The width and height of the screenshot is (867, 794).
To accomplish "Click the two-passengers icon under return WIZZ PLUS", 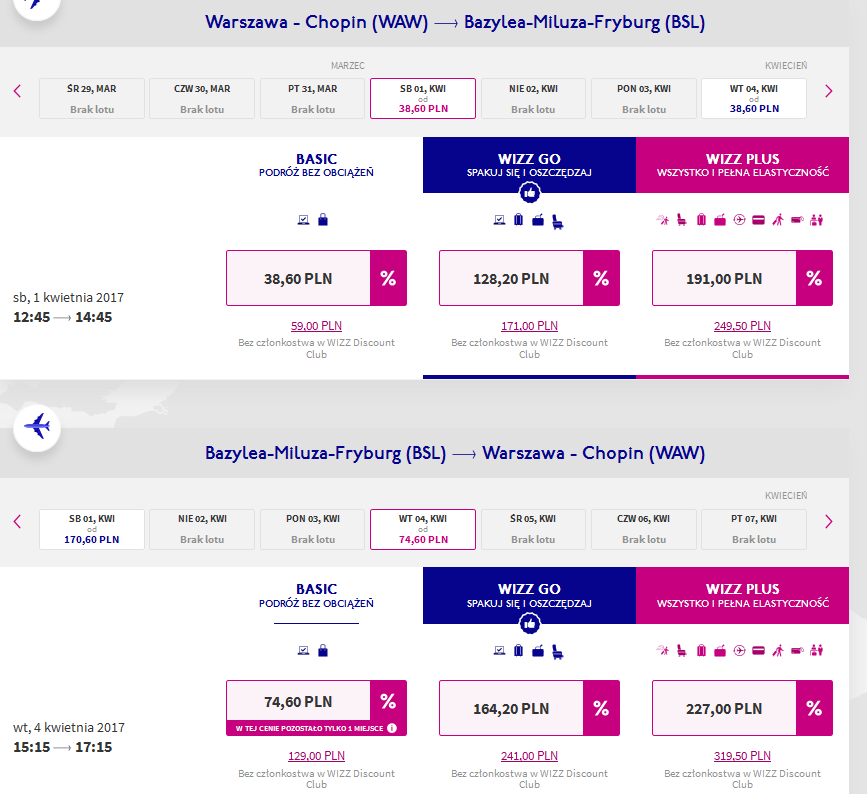I will 816,650.
